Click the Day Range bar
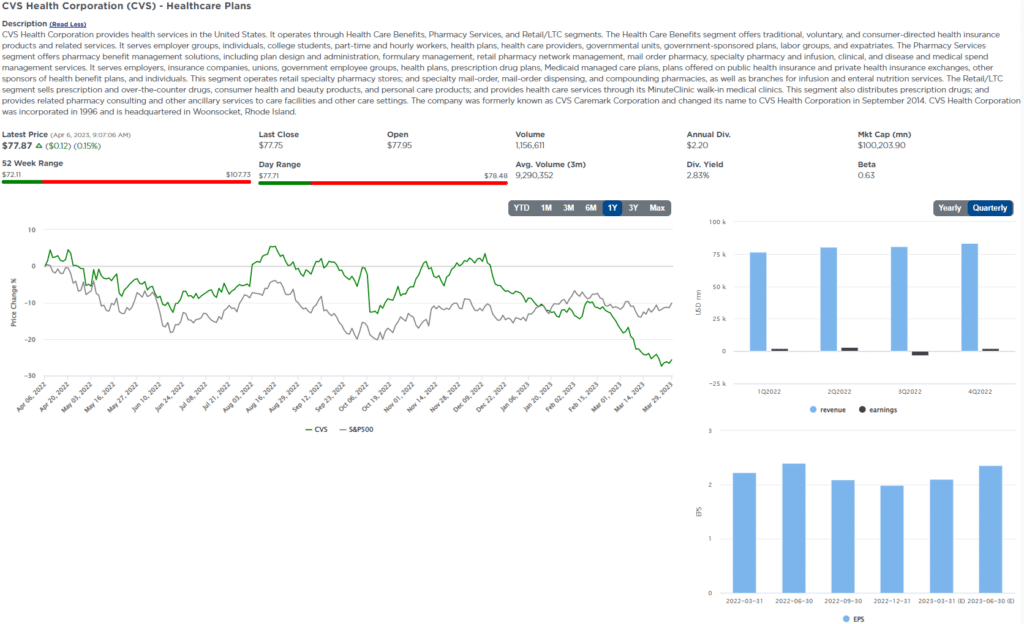Screen dimensions: 1024x624 (x=383, y=183)
